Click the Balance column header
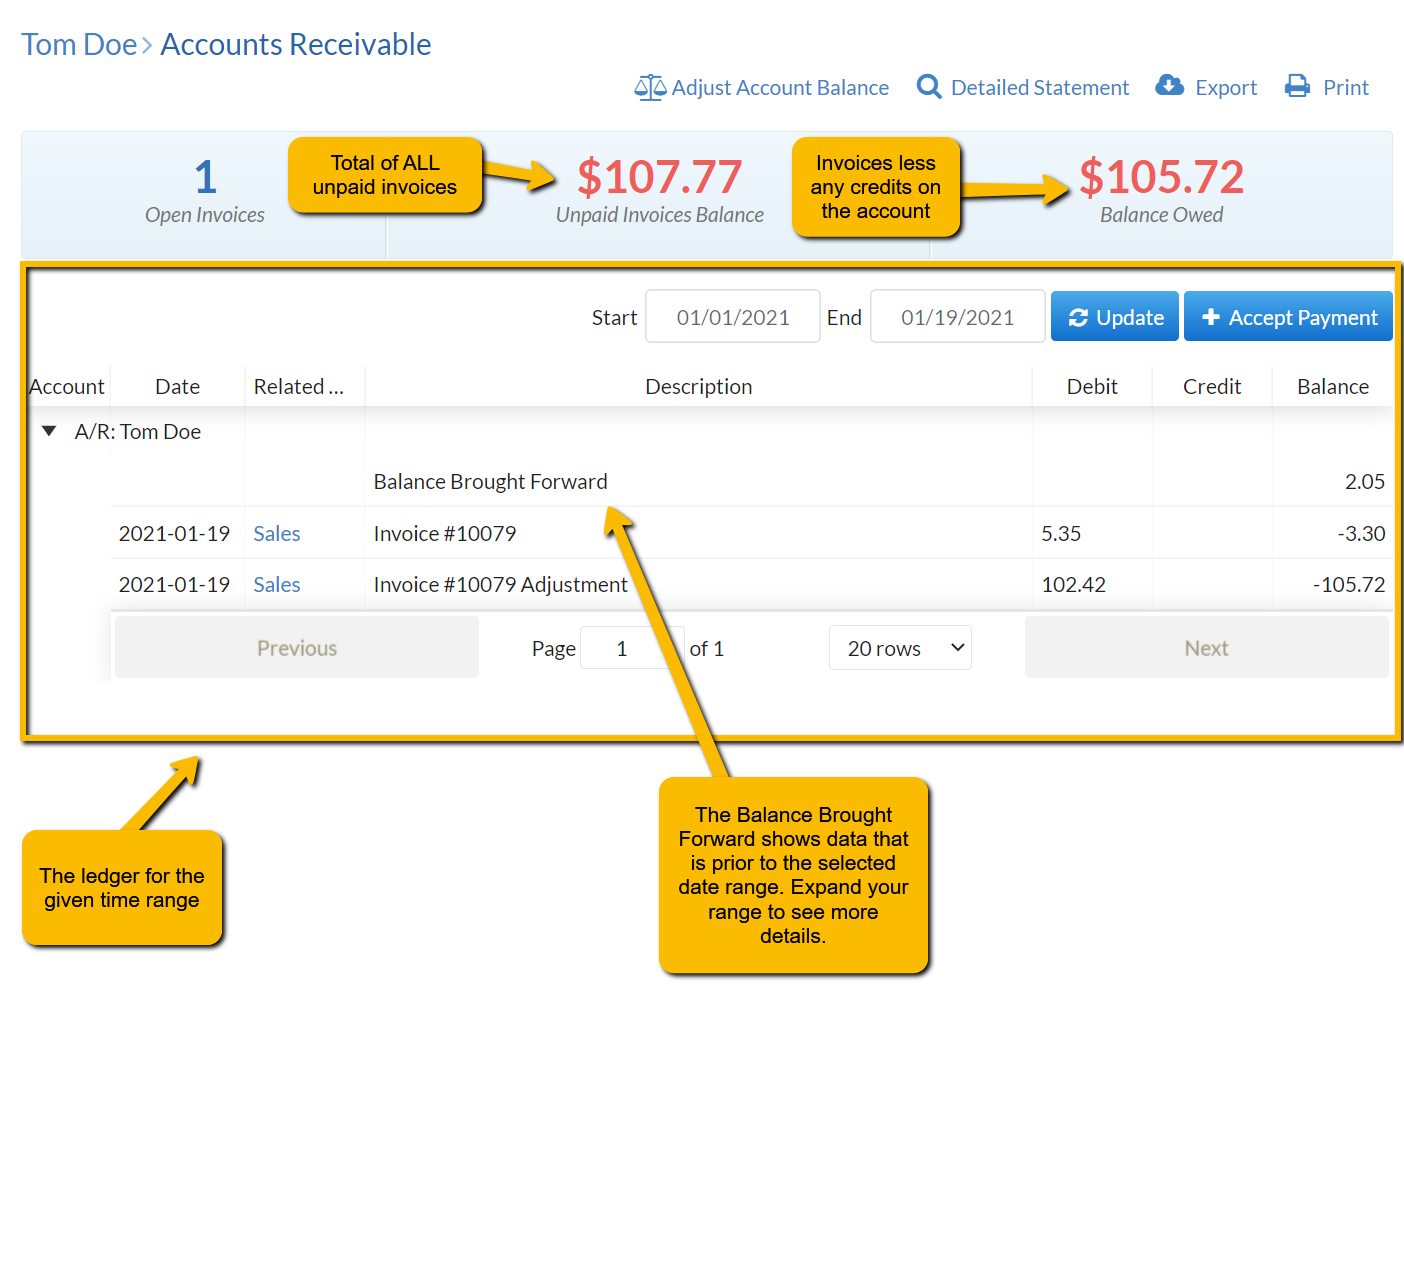1404x1271 pixels. (1333, 387)
